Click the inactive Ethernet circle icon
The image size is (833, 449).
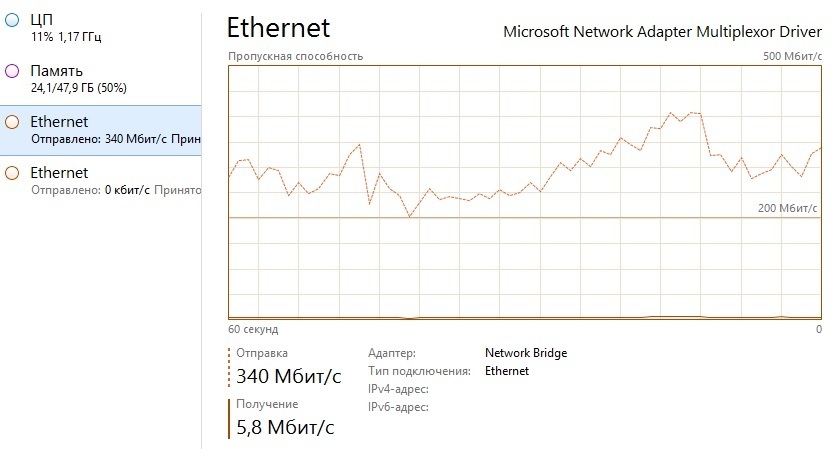point(12,173)
